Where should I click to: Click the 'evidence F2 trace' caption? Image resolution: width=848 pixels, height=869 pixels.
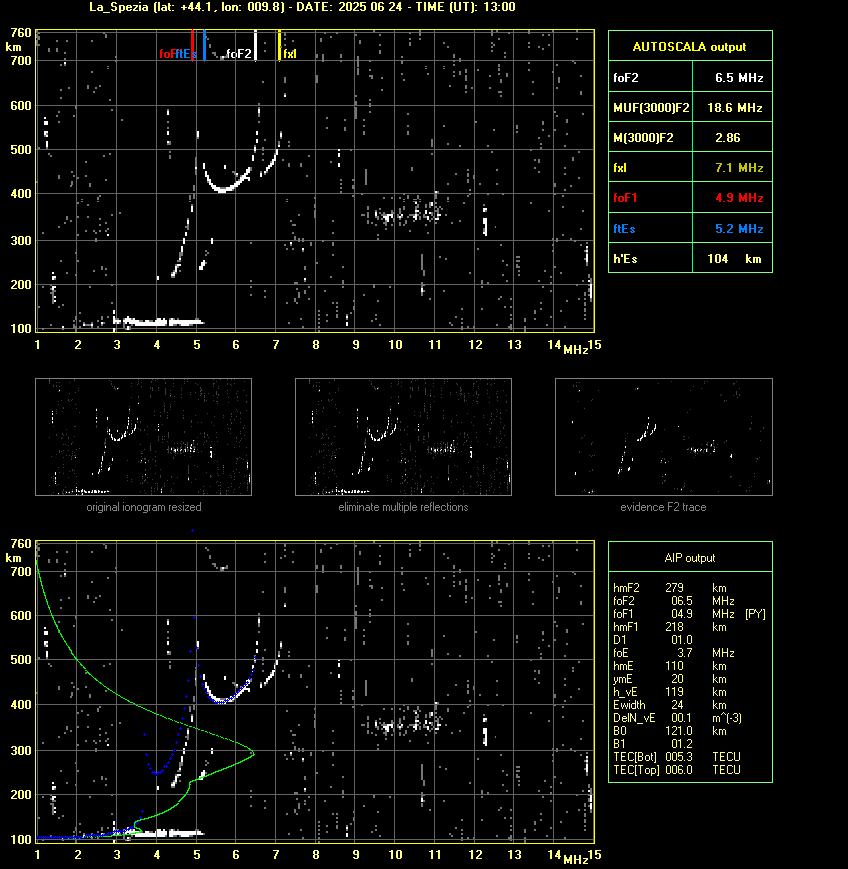click(x=663, y=507)
